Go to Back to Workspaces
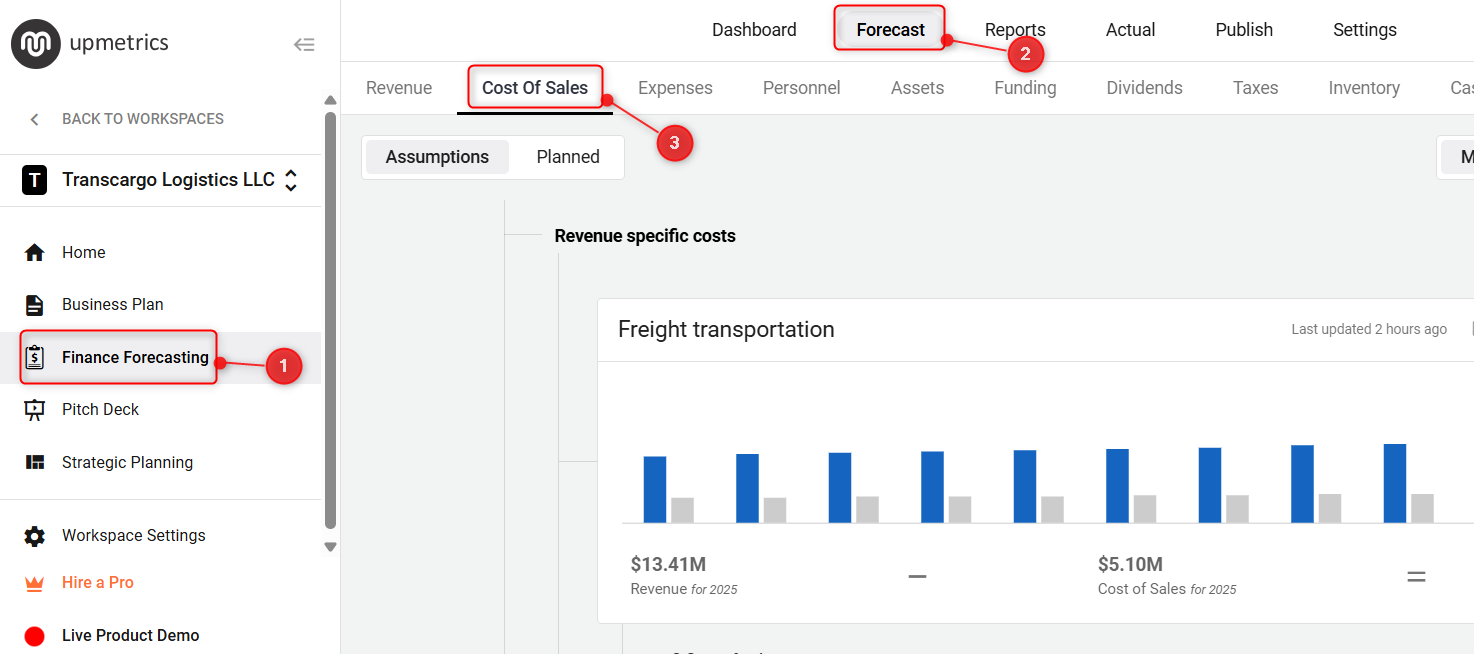This screenshot has height=654, width=1474. pos(143,119)
